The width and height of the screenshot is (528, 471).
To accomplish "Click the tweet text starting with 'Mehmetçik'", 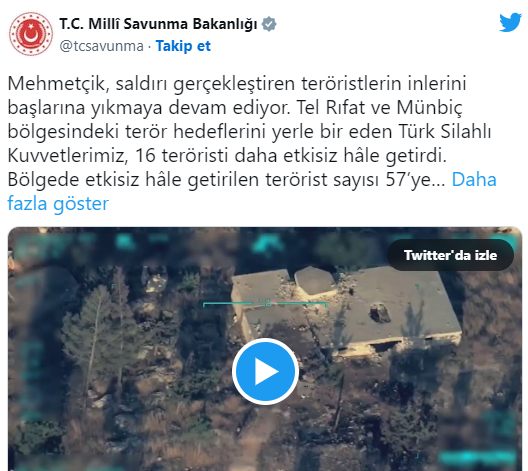I will pyautogui.click(x=252, y=143).
